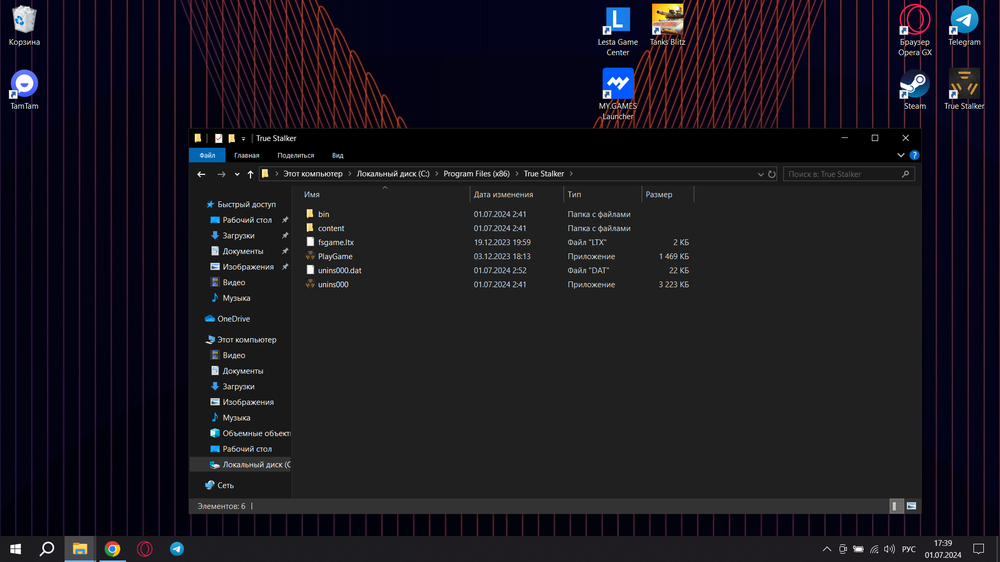Image resolution: width=1000 pixels, height=562 pixels.
Task: Select Загрузки under Quick access
Action: point(238,236)
